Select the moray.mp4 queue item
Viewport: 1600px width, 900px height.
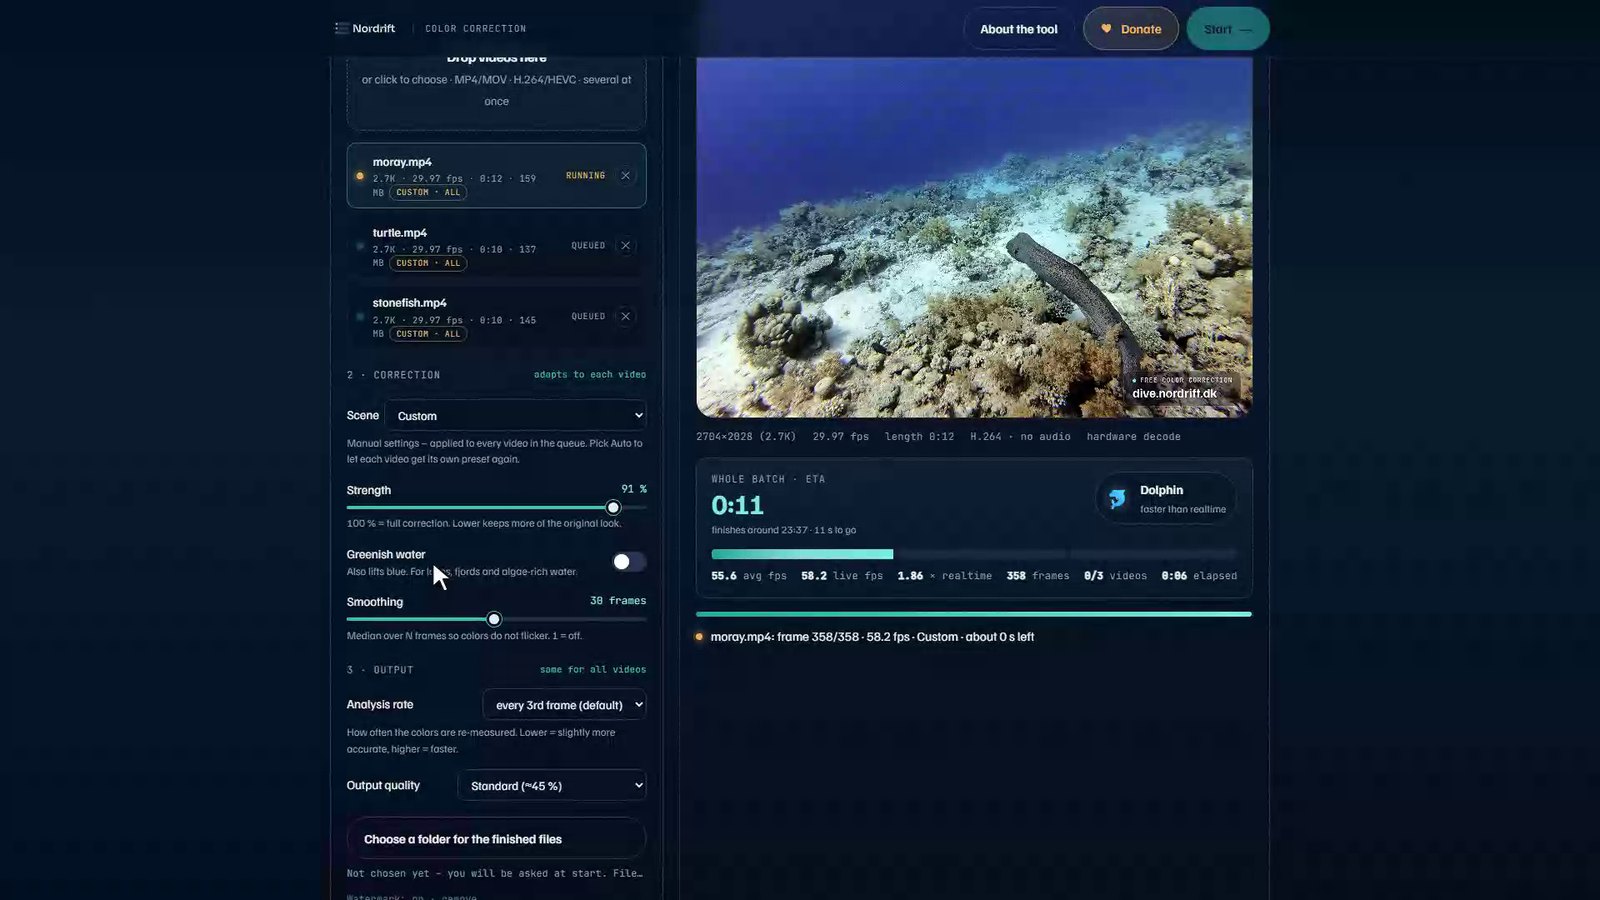[x=496, y=176]
